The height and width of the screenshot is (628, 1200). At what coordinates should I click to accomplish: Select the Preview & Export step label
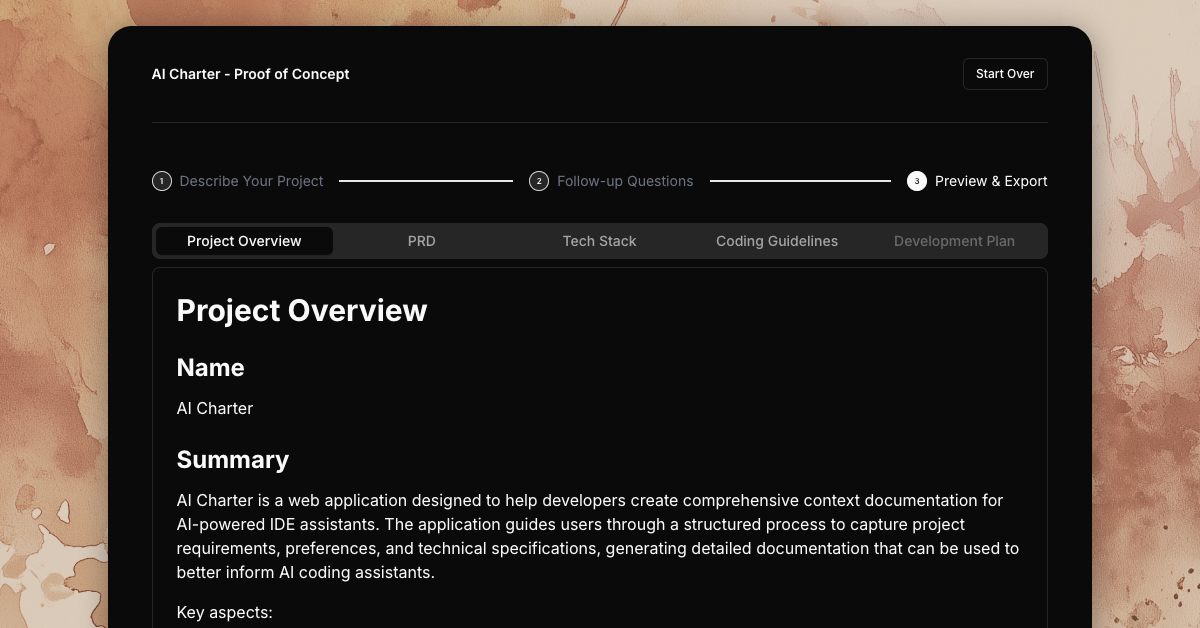pyautogui.click(x=991, y=181)
